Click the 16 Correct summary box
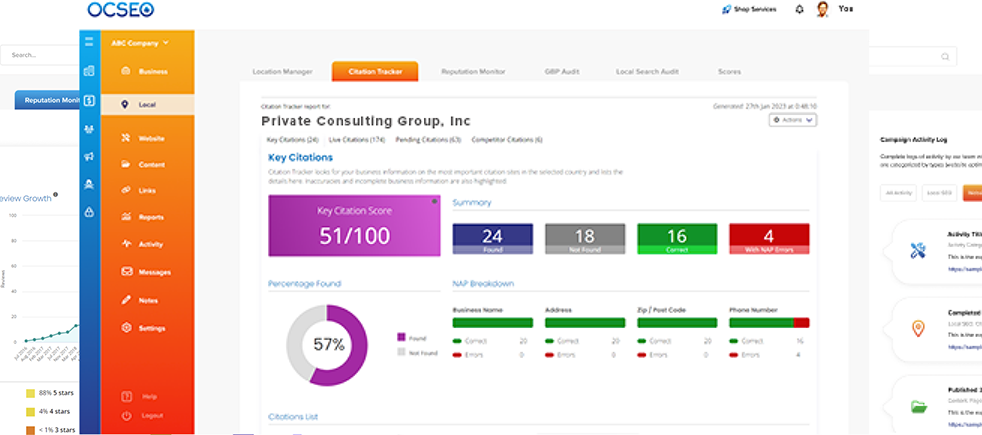The image size is (982, 435). point(677,238)
